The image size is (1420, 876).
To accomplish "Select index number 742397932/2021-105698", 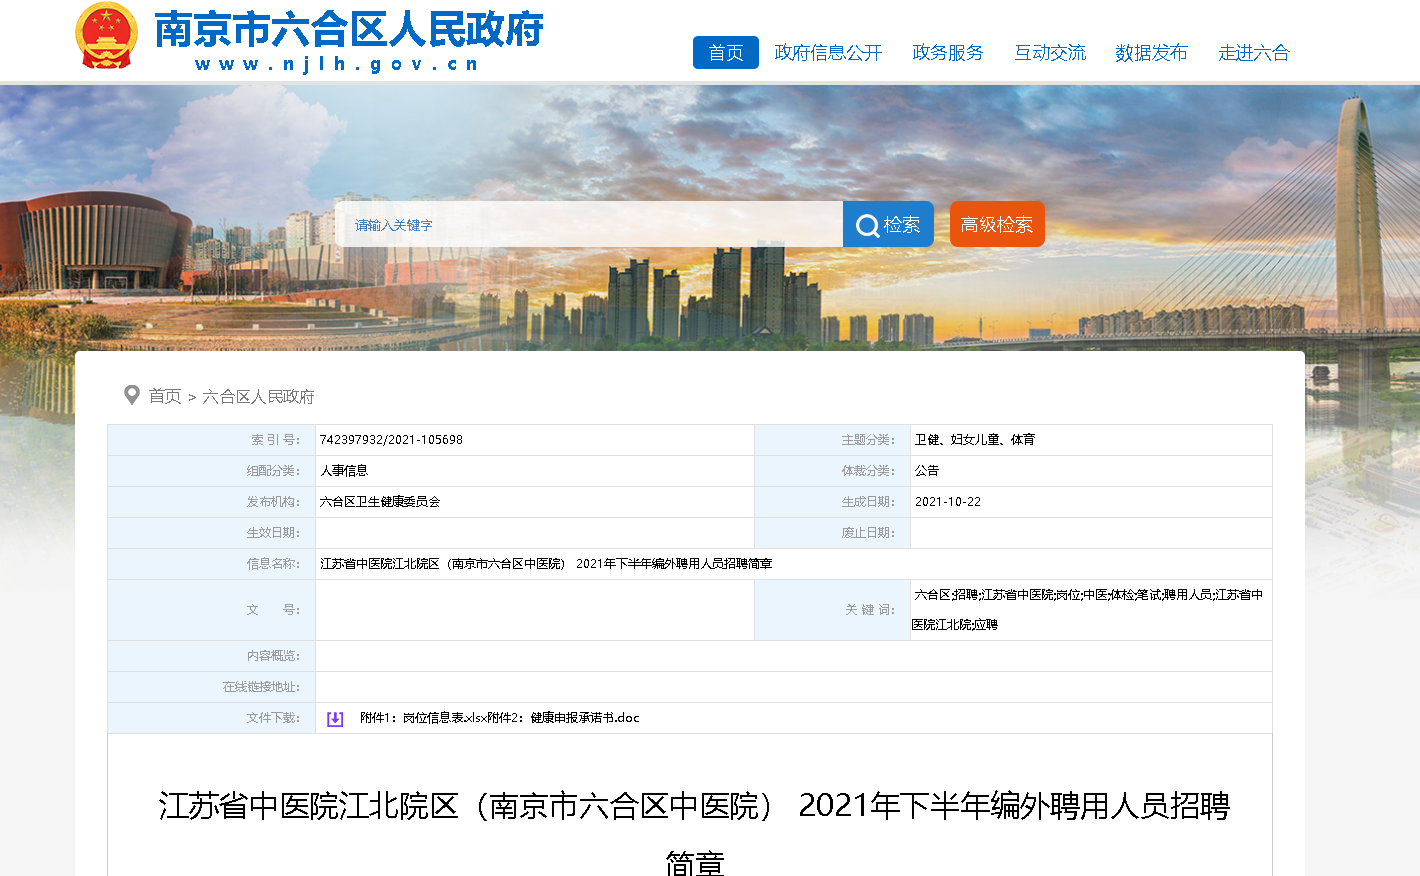I will tap(391, 440).
